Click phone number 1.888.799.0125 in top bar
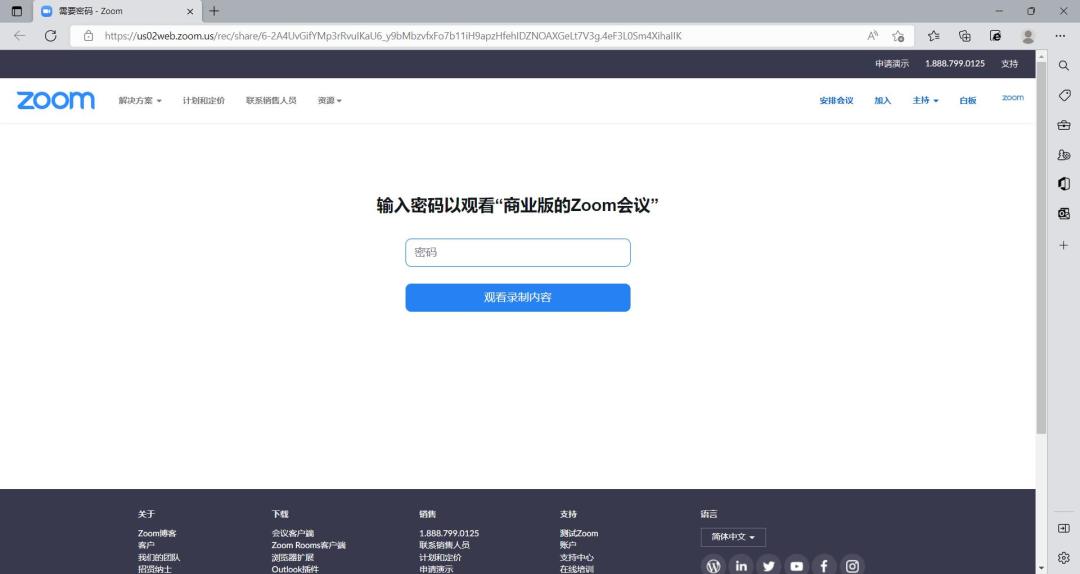 (x=955, y=63)
